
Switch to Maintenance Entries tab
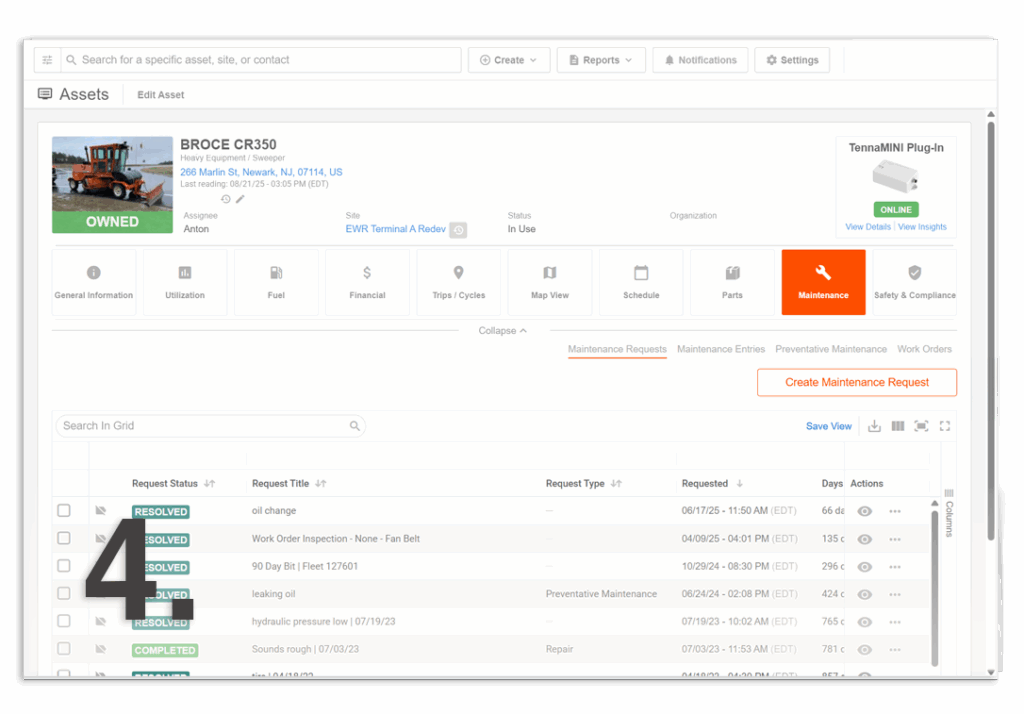(721, 349)
